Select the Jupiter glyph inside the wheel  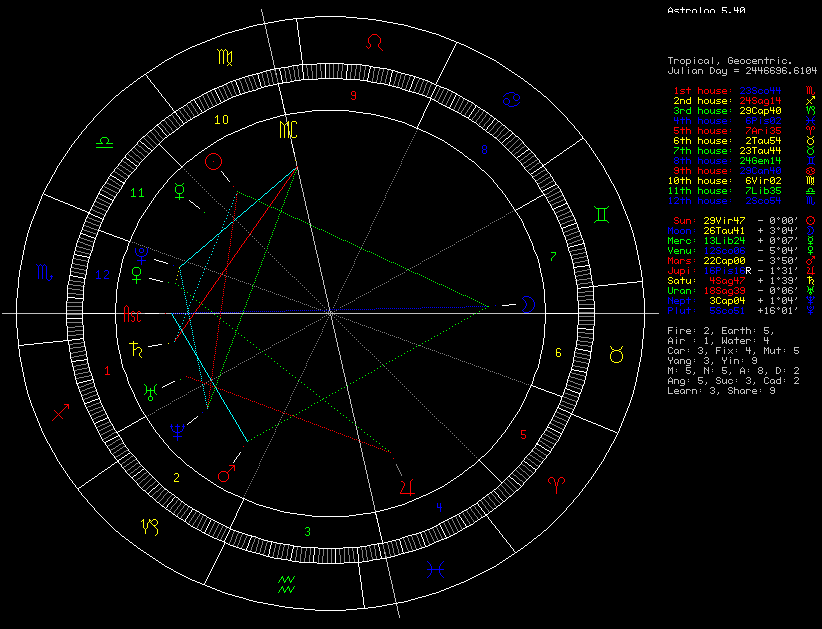pos(407,486)
